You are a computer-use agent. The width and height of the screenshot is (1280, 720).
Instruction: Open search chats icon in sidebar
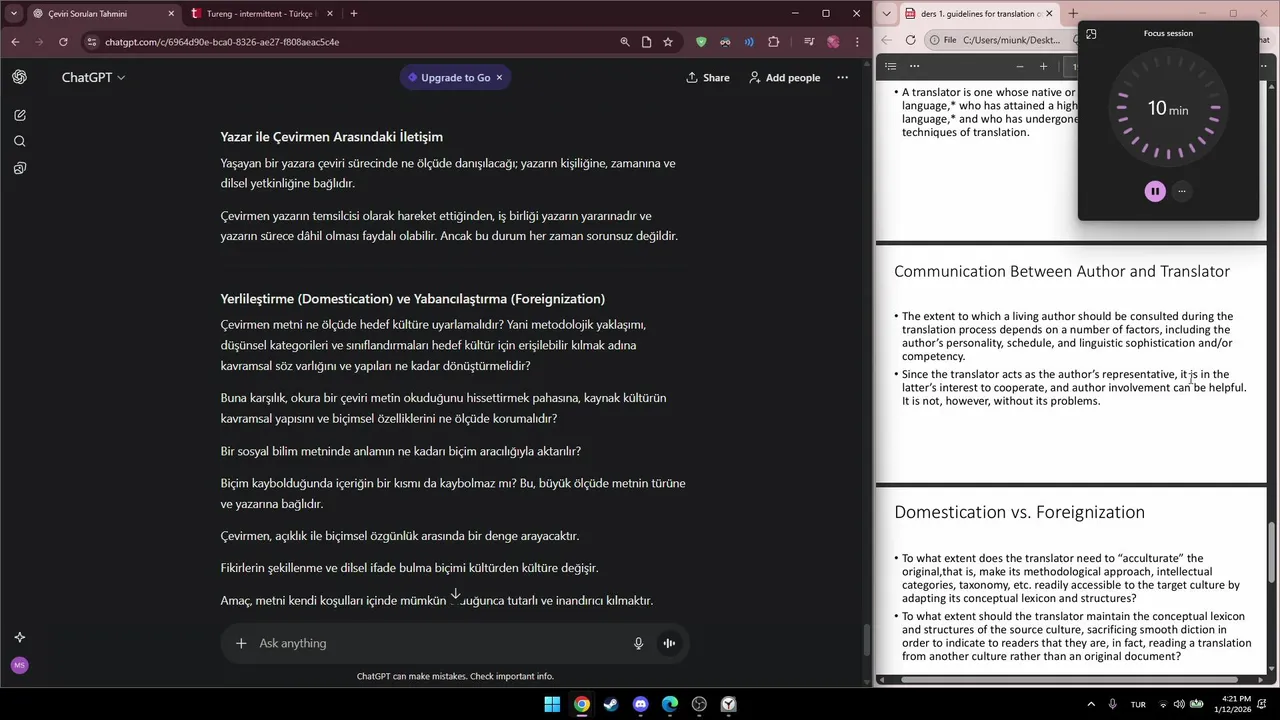[x=20, y=141]
